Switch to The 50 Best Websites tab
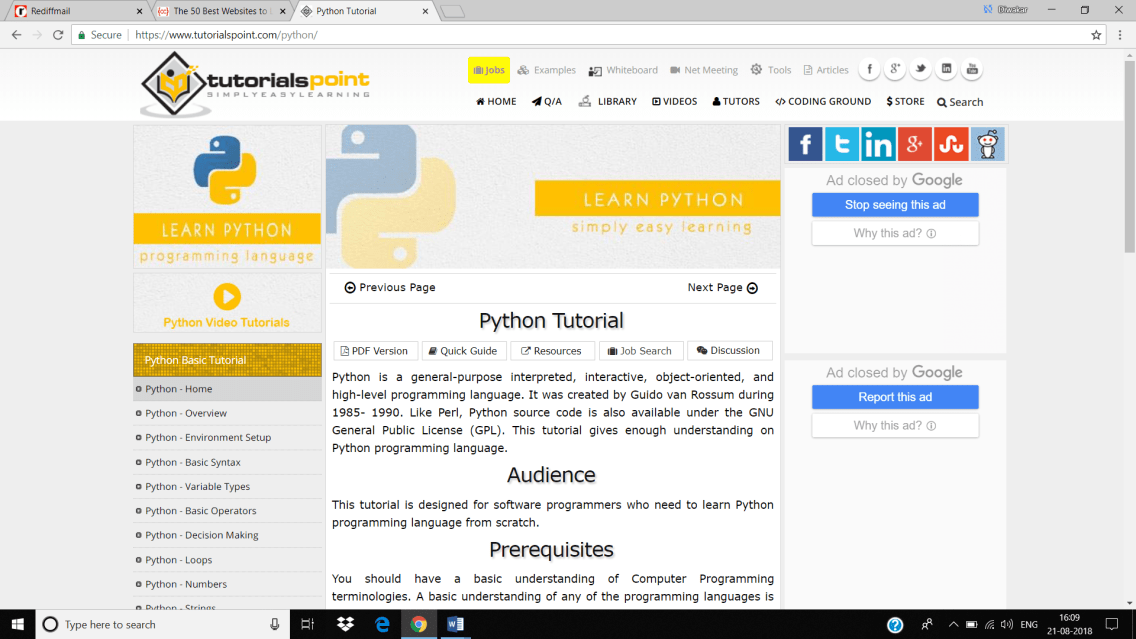The height and width of the screenshot is (639, 1136). 222,11
